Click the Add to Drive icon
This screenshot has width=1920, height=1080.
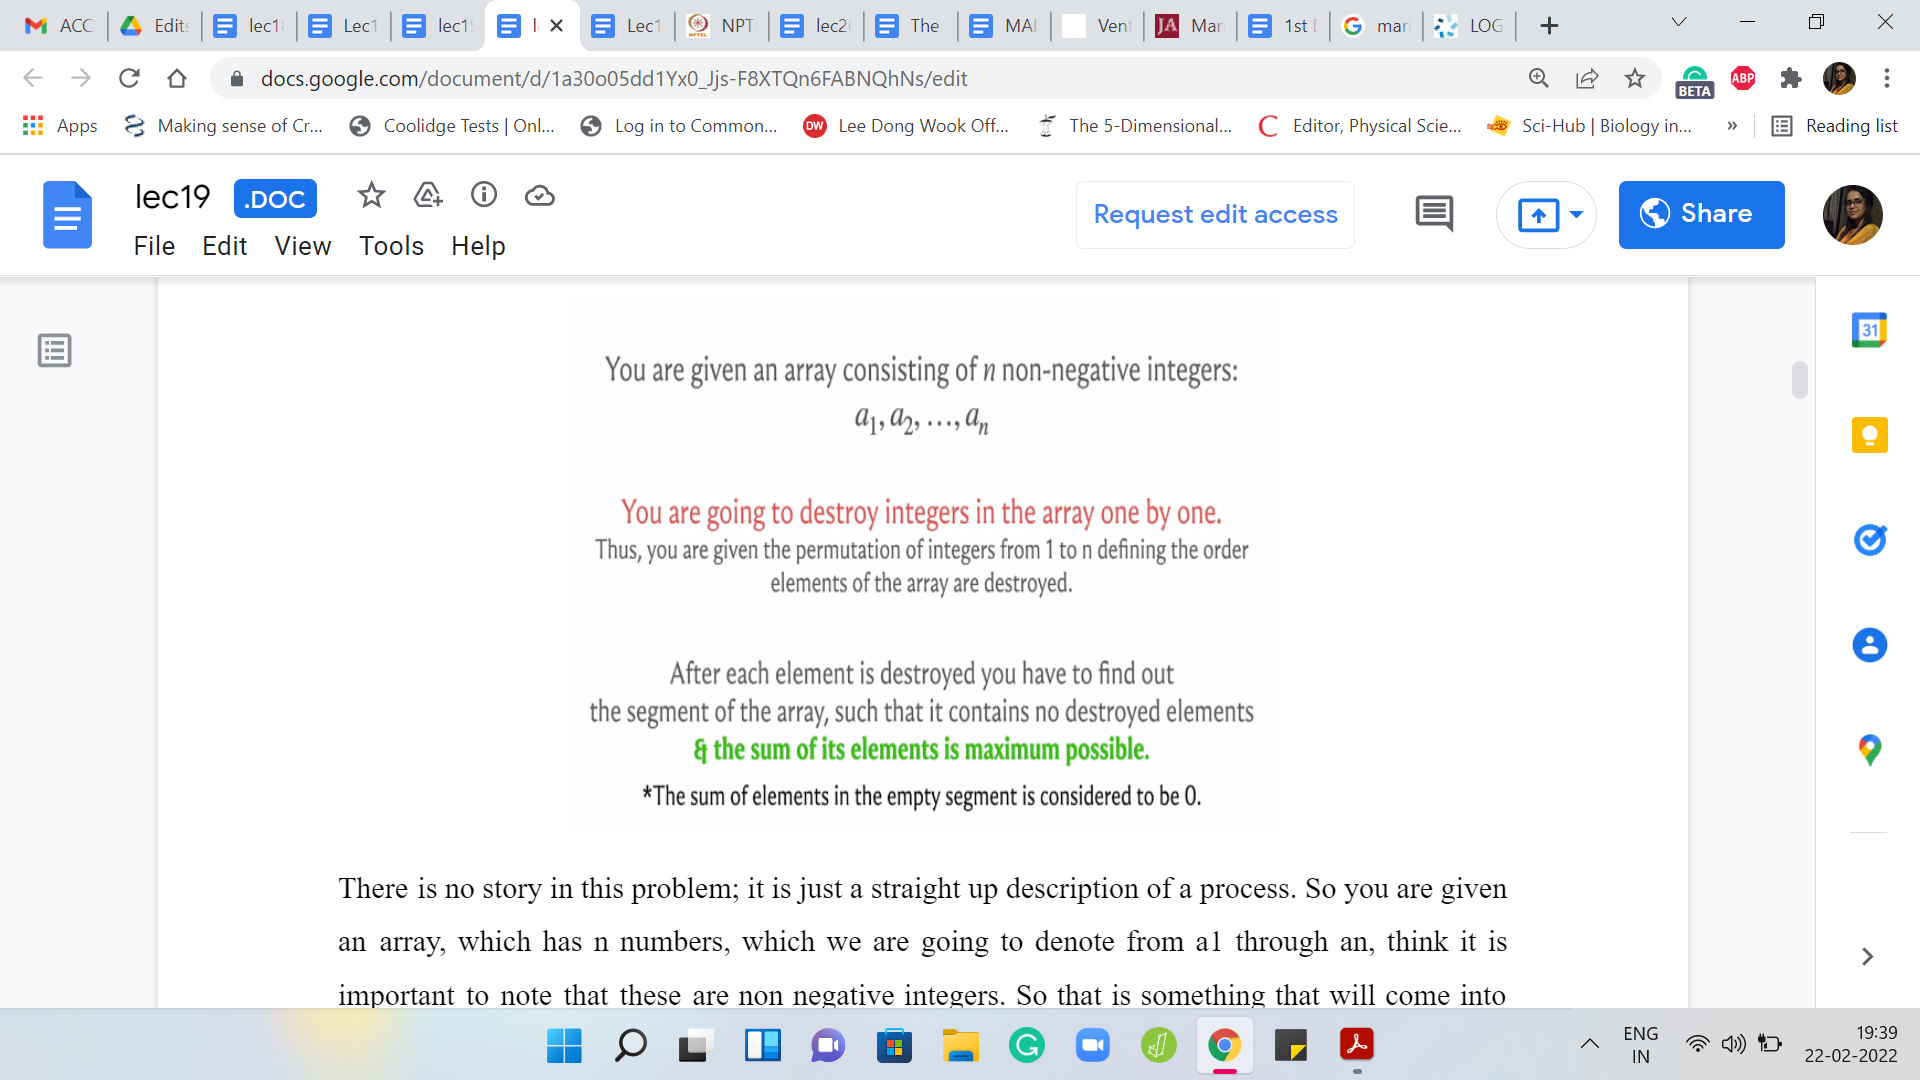(x=428, y=195)
